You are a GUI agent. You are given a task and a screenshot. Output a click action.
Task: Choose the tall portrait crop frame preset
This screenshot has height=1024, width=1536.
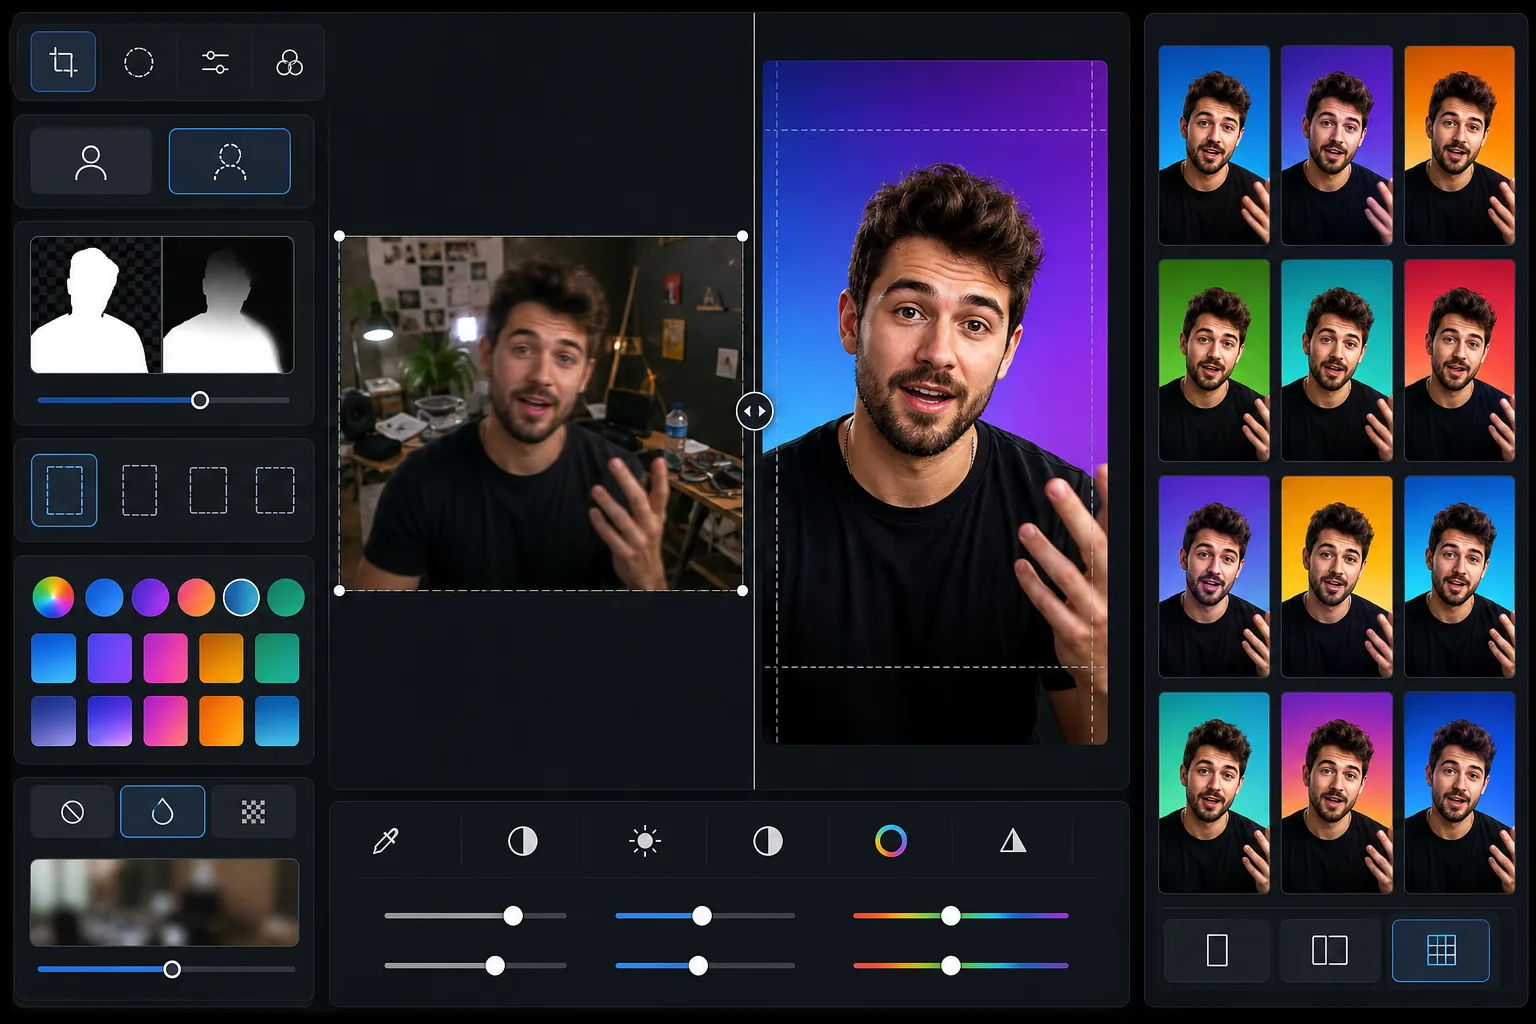pyautogui.click(x=64, y=490)
